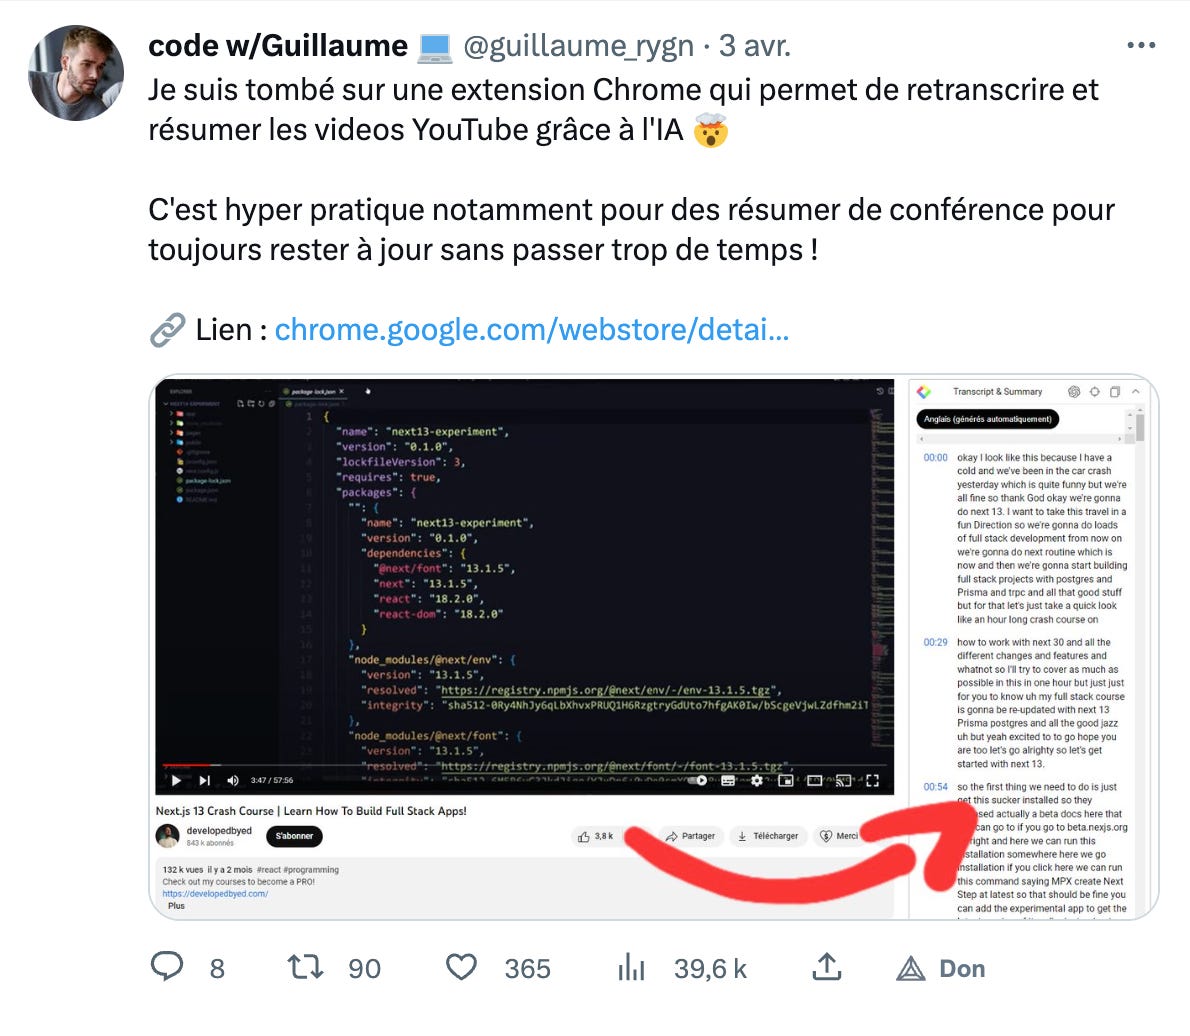Viewport: 1190px width, 1036px height.
Task: Like the tweet with heart icon
Action: [x=461, y=967]
